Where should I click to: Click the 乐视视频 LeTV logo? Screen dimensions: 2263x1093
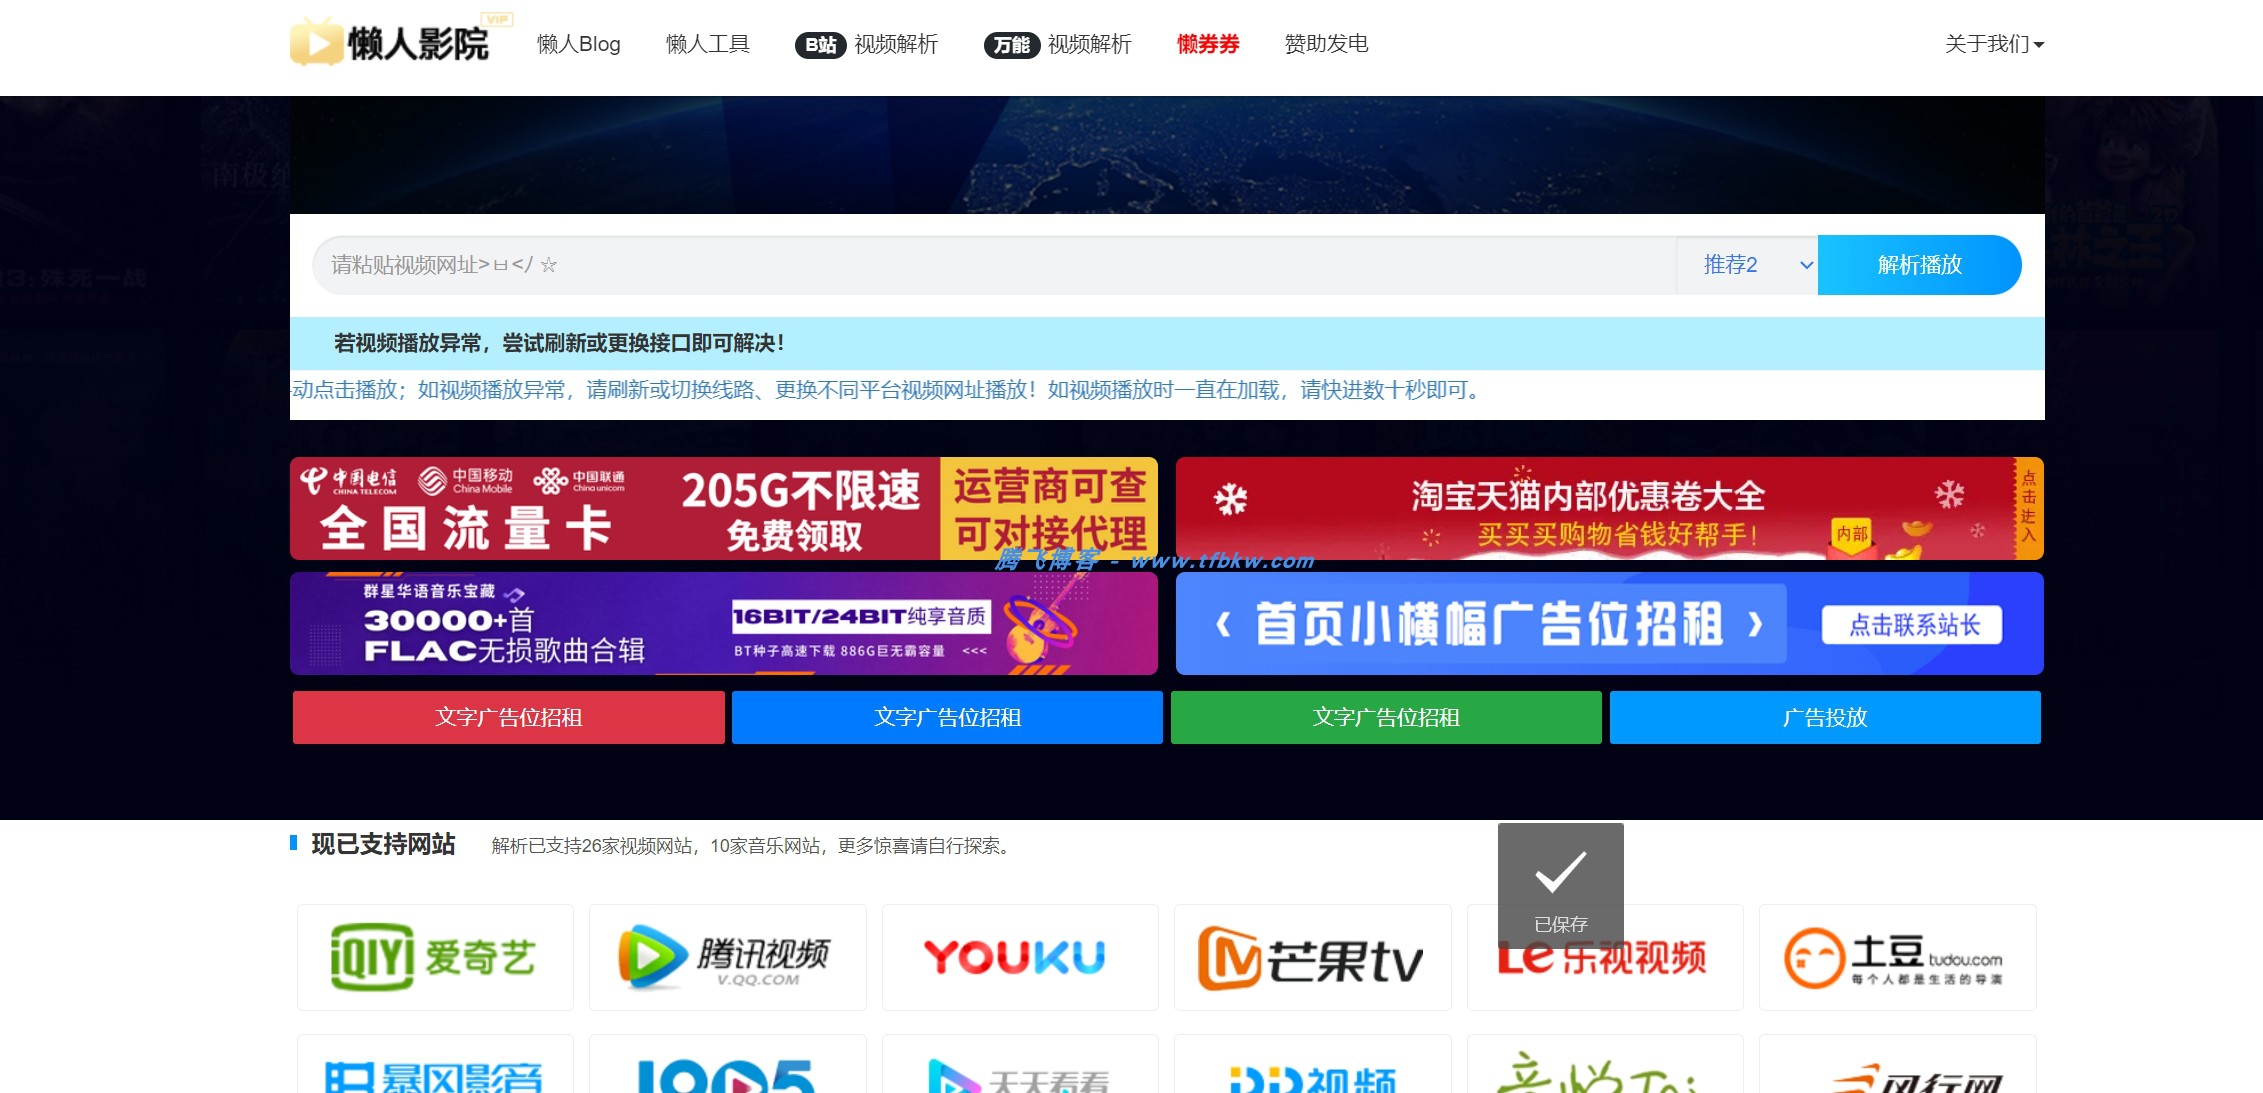click(x=1605, y=957)
